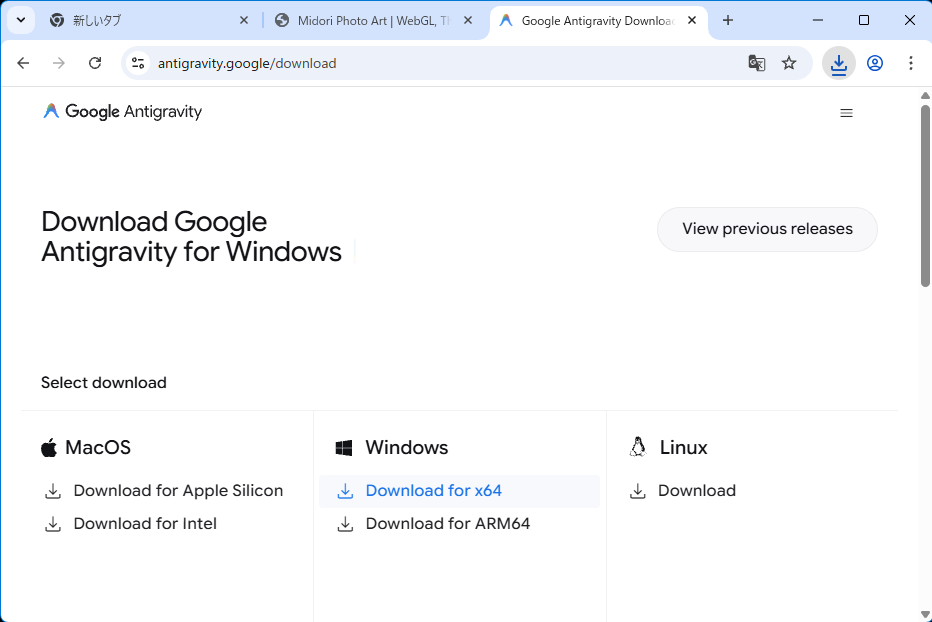The height and width of the screenshot is (622, 932).
Task: Switch to the Midori Photo Art tab
Action: click(365, 20)
